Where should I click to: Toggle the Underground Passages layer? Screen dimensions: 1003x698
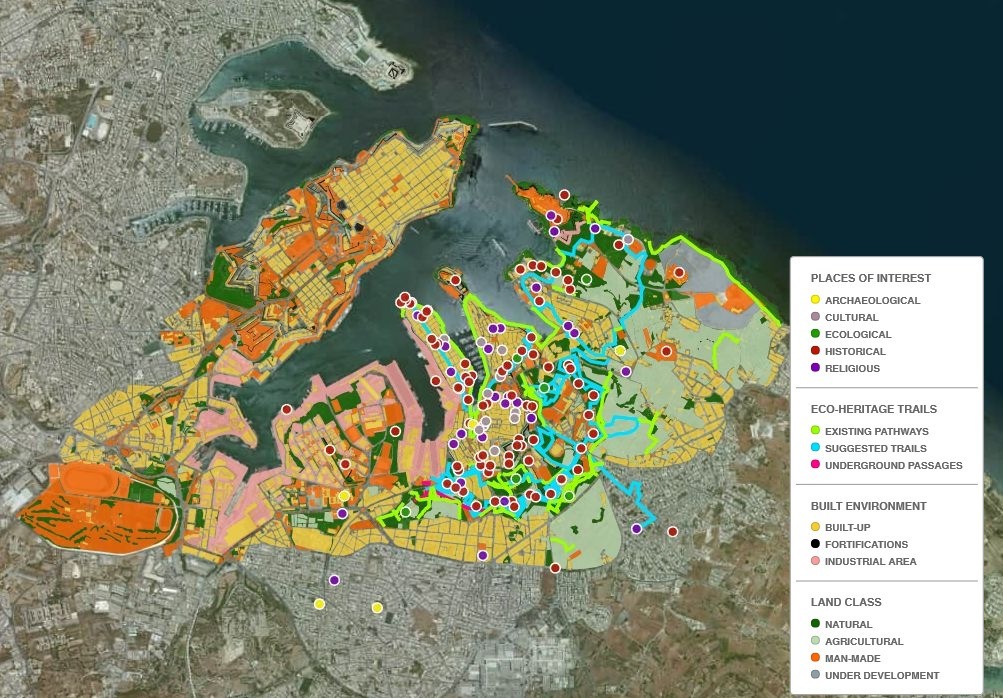coord(893,465)
